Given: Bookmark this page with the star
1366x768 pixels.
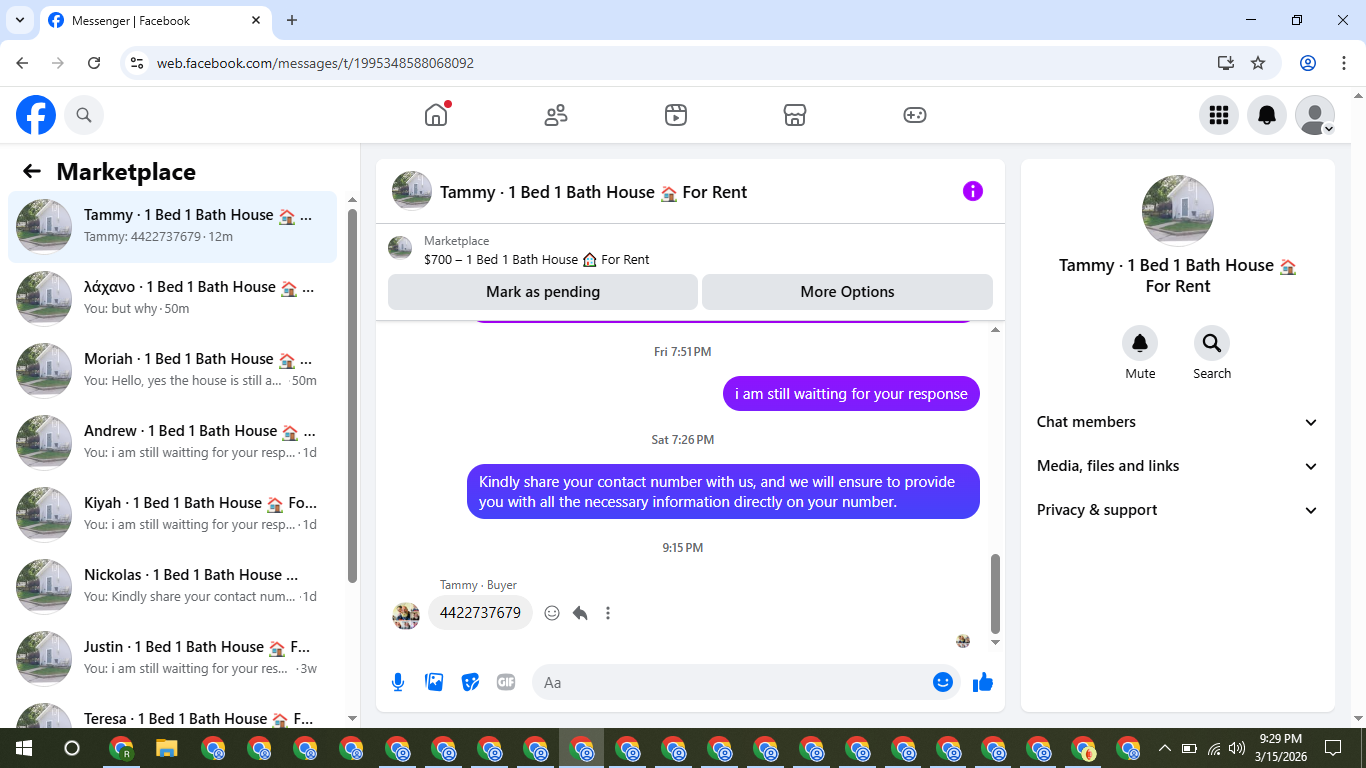Looking at the screenshot, I should click(x=1258, y=63).
